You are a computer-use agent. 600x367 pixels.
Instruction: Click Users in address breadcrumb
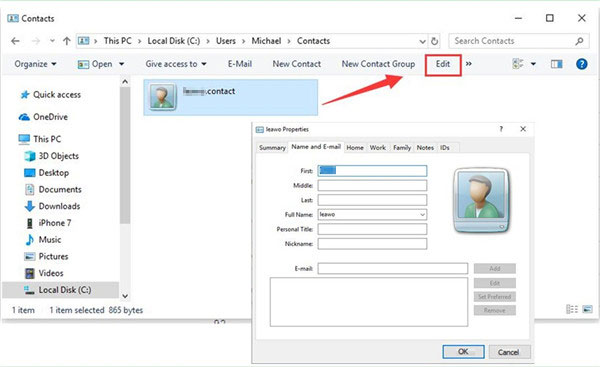[226, 41]
